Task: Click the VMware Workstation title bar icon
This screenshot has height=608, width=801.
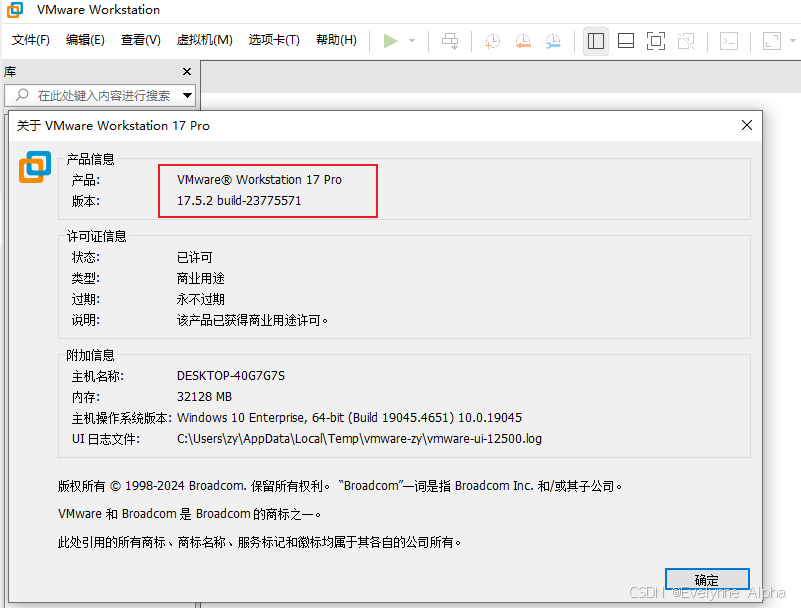Action: pyautogui.click(x=15, y=10)
